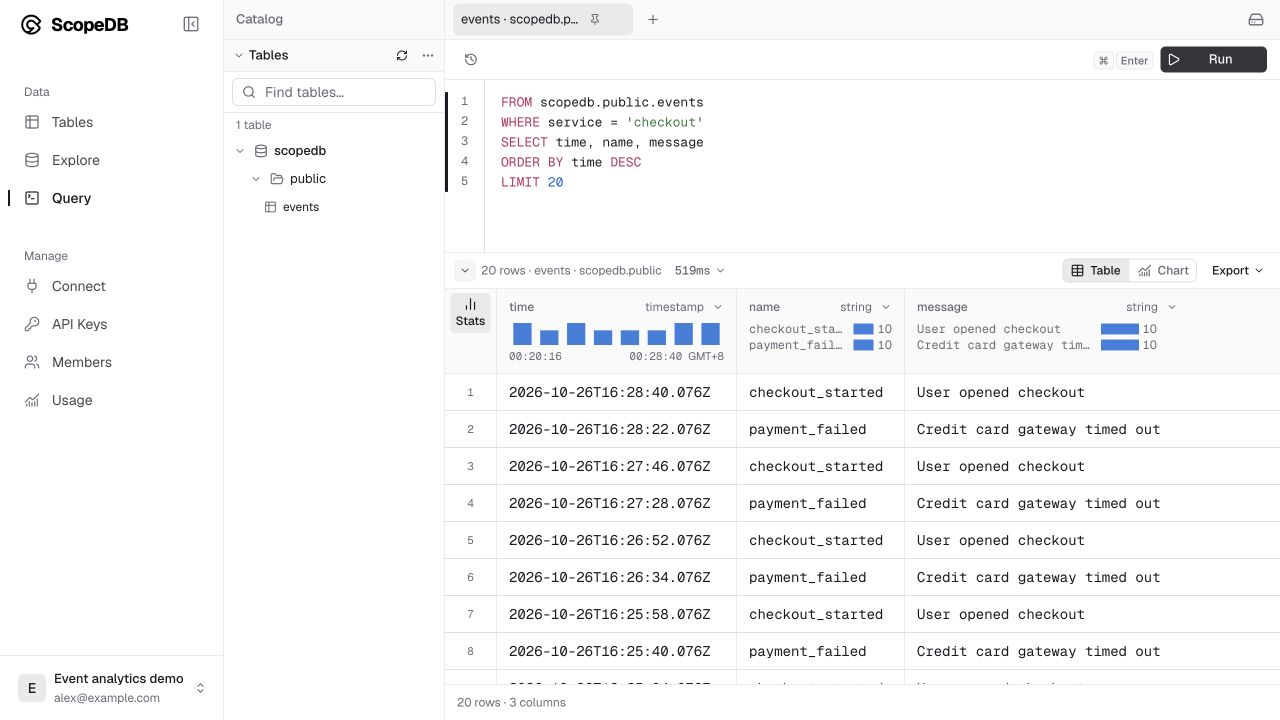Screen dimensions: 1280x720
Task: Switch results to Chart view
Action: coord(1163,271)
